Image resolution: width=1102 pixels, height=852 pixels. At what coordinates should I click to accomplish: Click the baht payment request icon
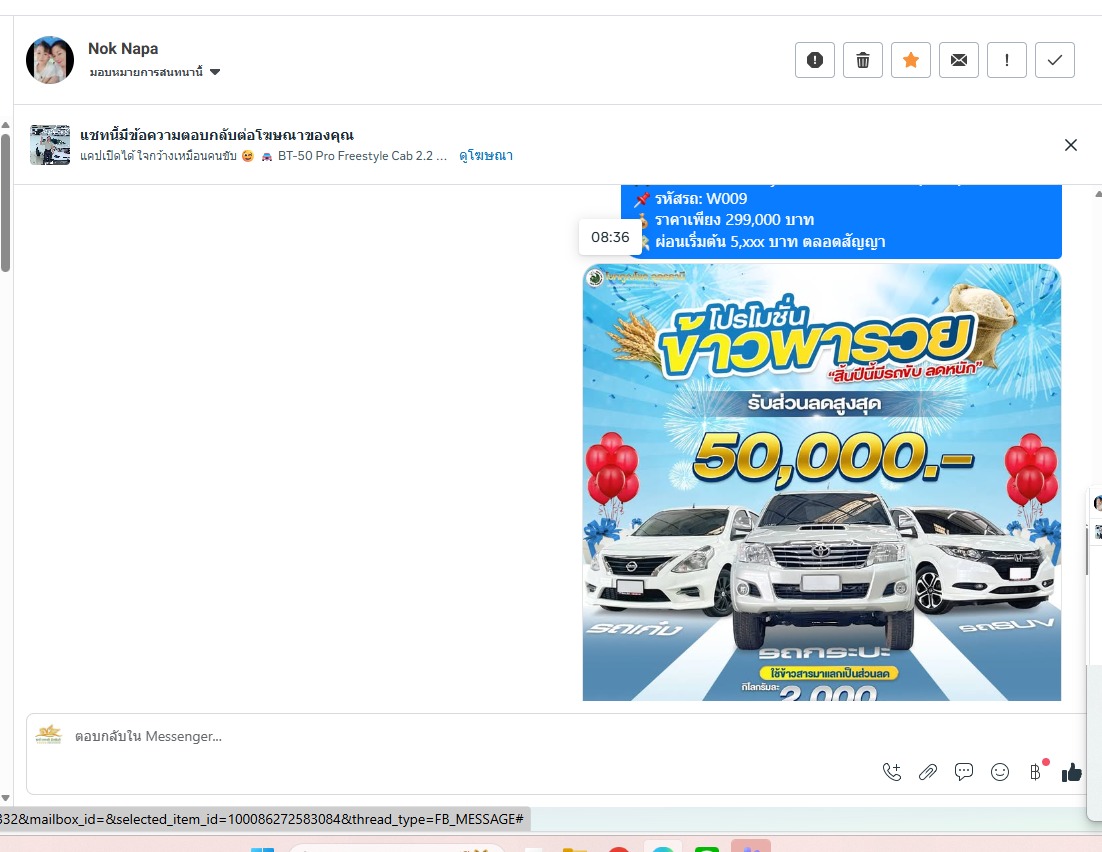tap(1035, 771)
